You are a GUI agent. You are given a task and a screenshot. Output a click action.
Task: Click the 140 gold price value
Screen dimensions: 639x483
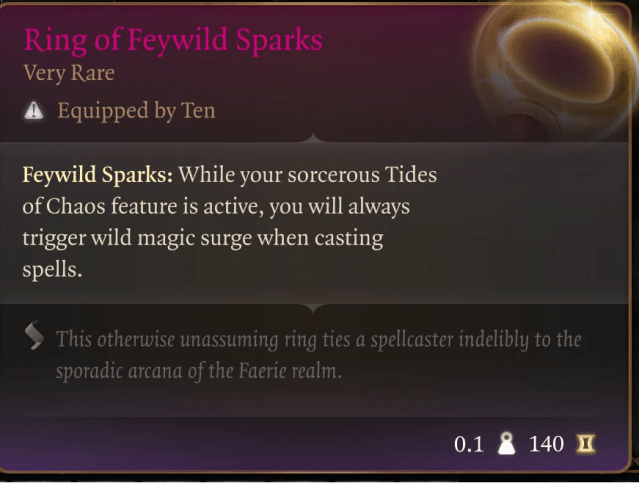pos(547,443)
